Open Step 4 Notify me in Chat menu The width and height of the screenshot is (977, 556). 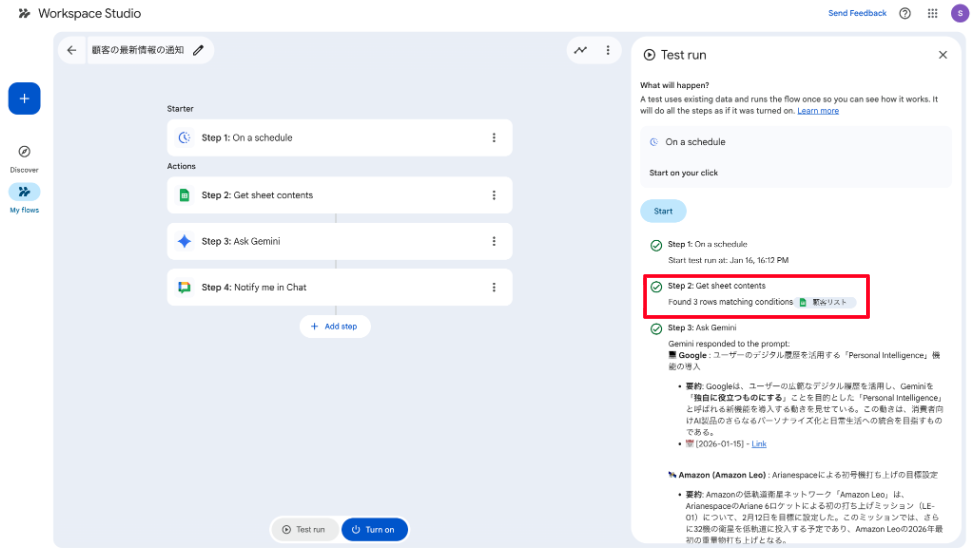point(493,287)
